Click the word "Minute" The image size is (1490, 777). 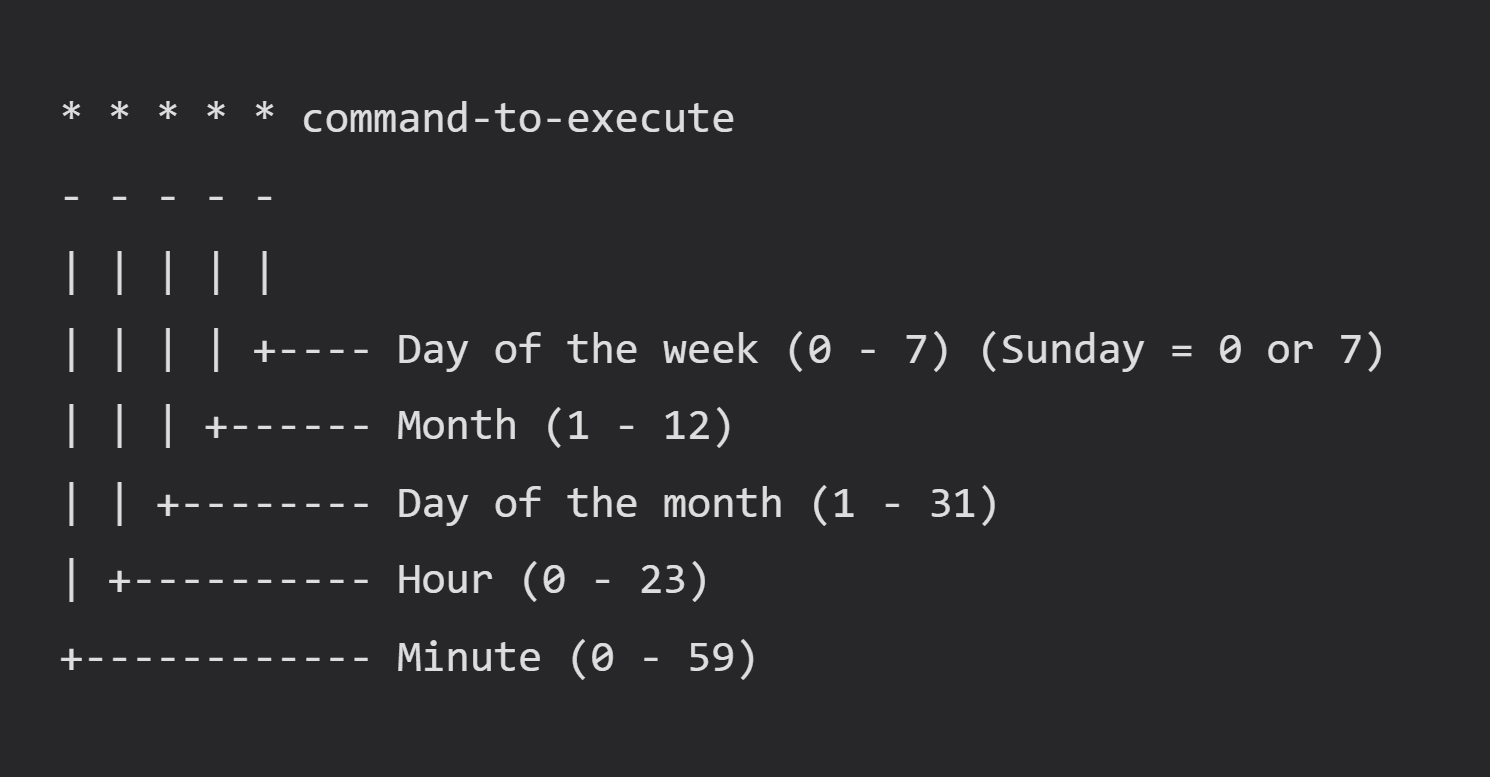[x=469, y=657]
